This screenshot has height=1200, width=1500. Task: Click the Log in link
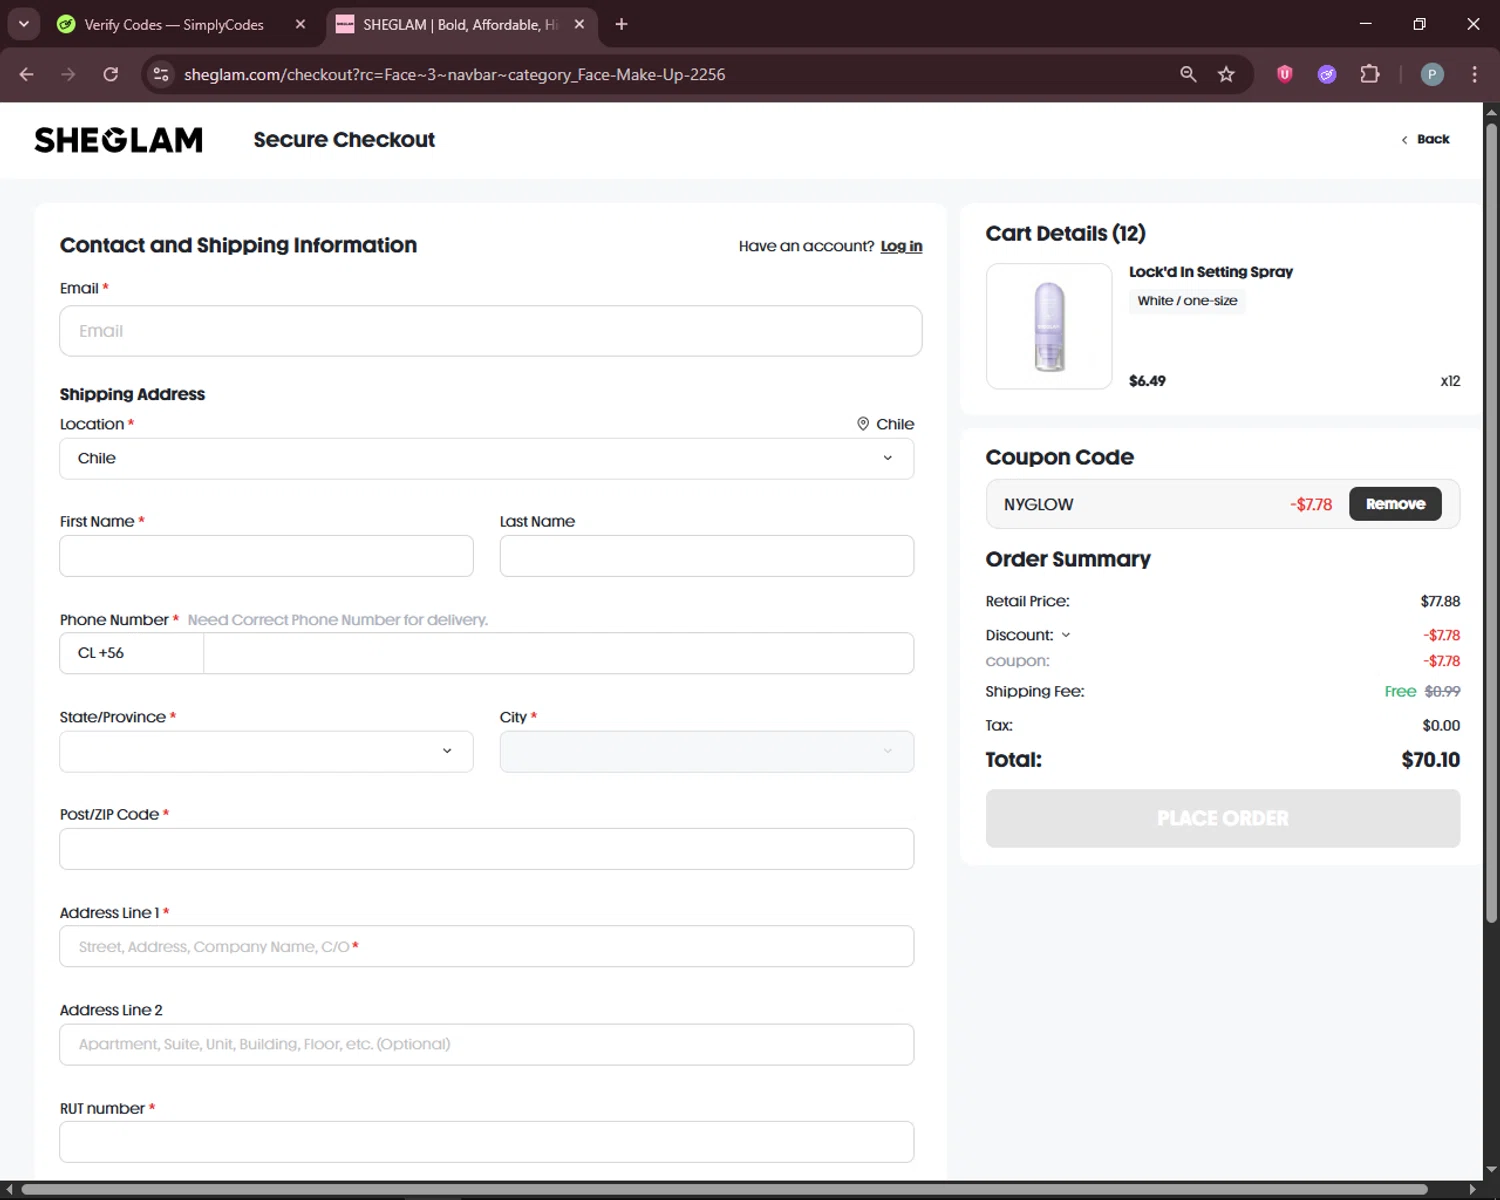[x=901, y=246]
